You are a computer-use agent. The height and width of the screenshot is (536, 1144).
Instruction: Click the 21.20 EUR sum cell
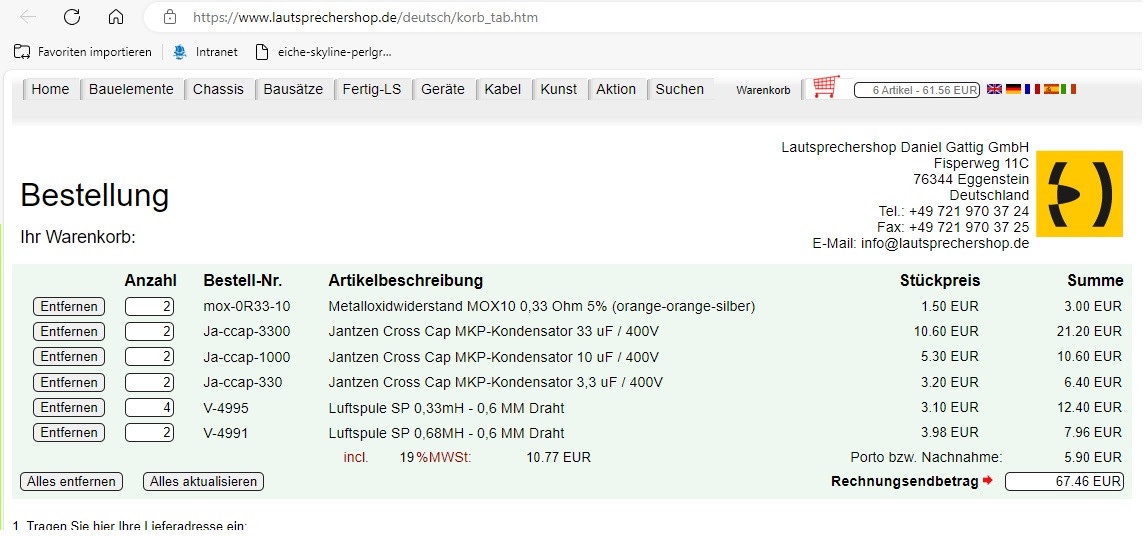click(1089, 332)
